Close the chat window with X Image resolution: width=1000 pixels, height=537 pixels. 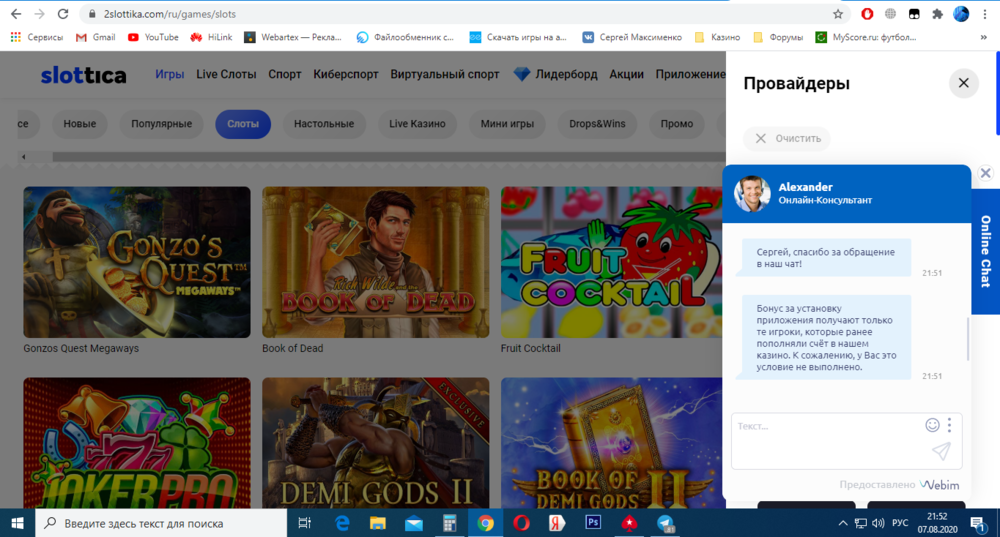pos(985,173)
